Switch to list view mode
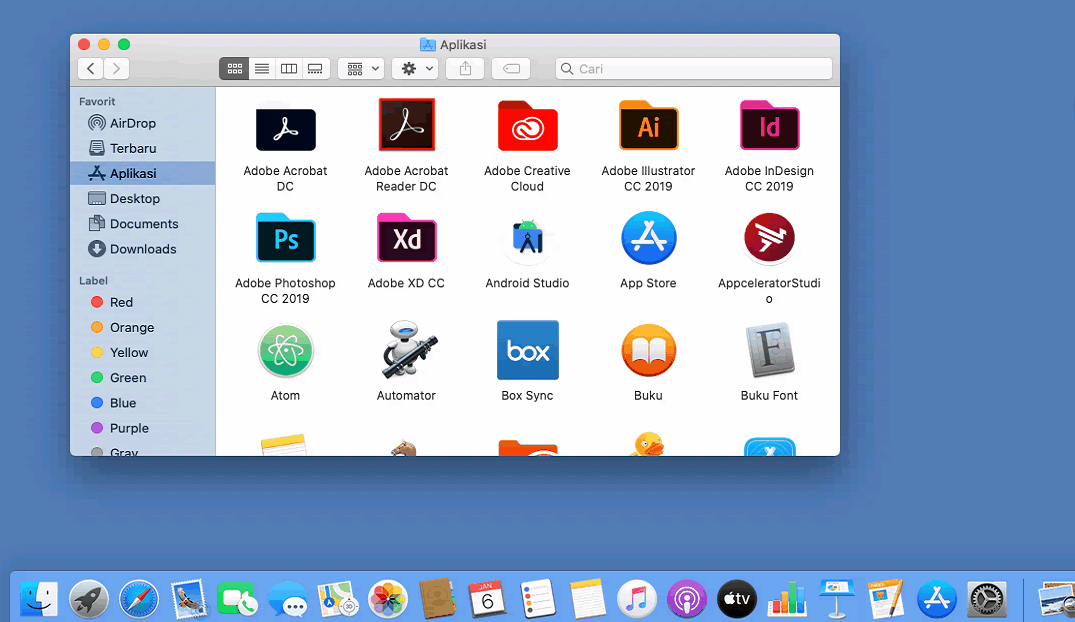The width and height of the screenshot is (1075, 622). pos(262,69)
